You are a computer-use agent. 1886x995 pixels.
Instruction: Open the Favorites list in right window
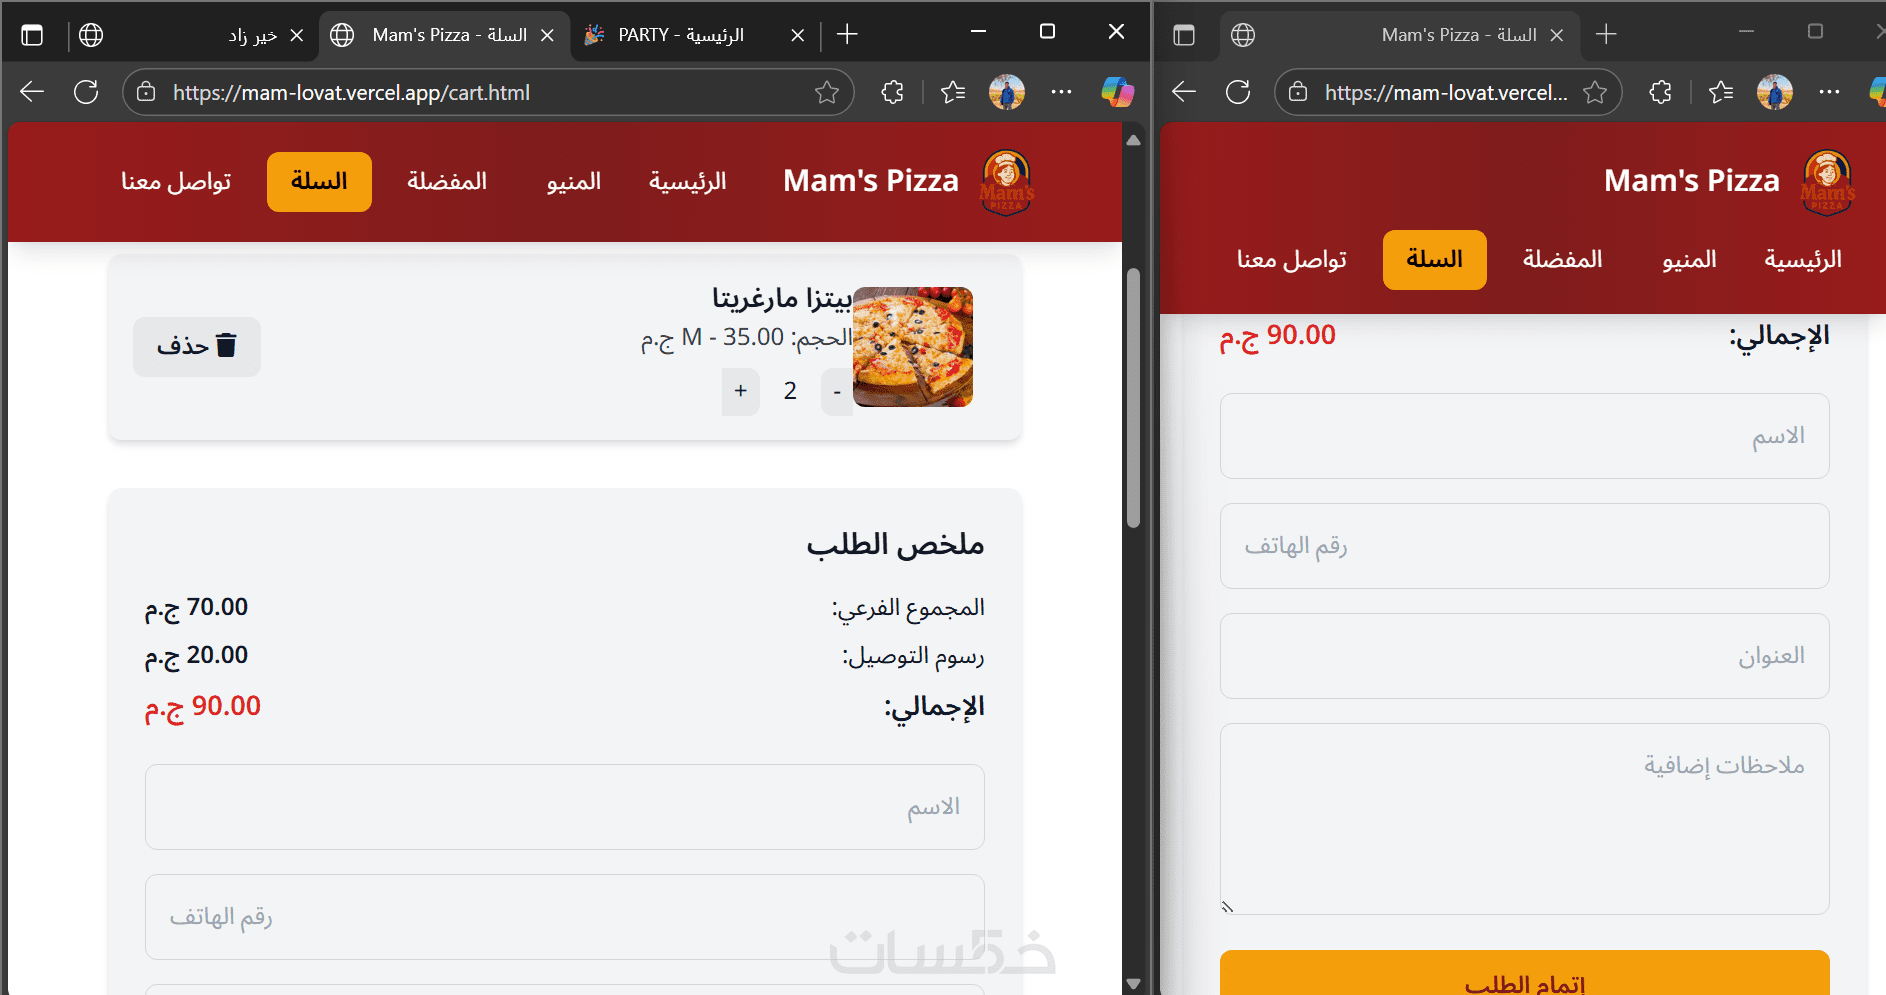(x=1721, y=92)
